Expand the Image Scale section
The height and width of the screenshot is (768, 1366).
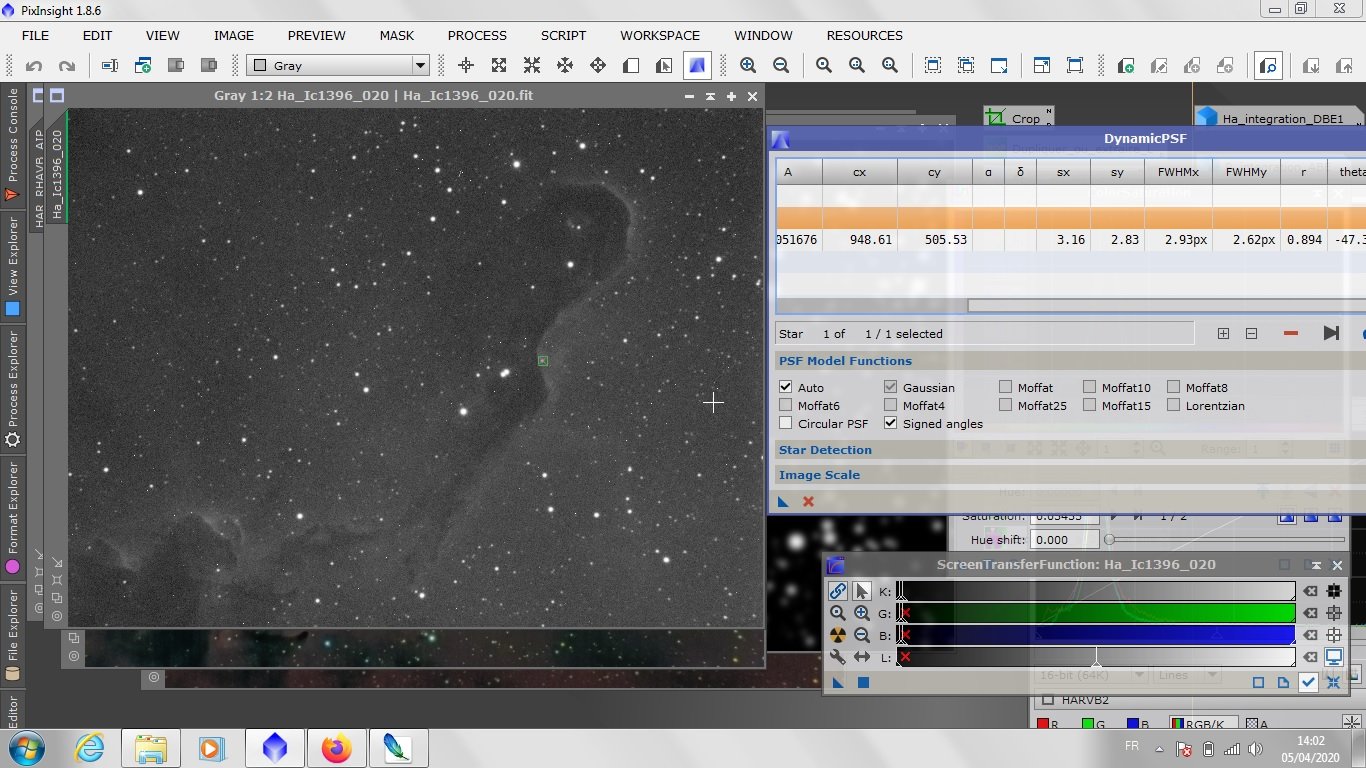point(819,475)
